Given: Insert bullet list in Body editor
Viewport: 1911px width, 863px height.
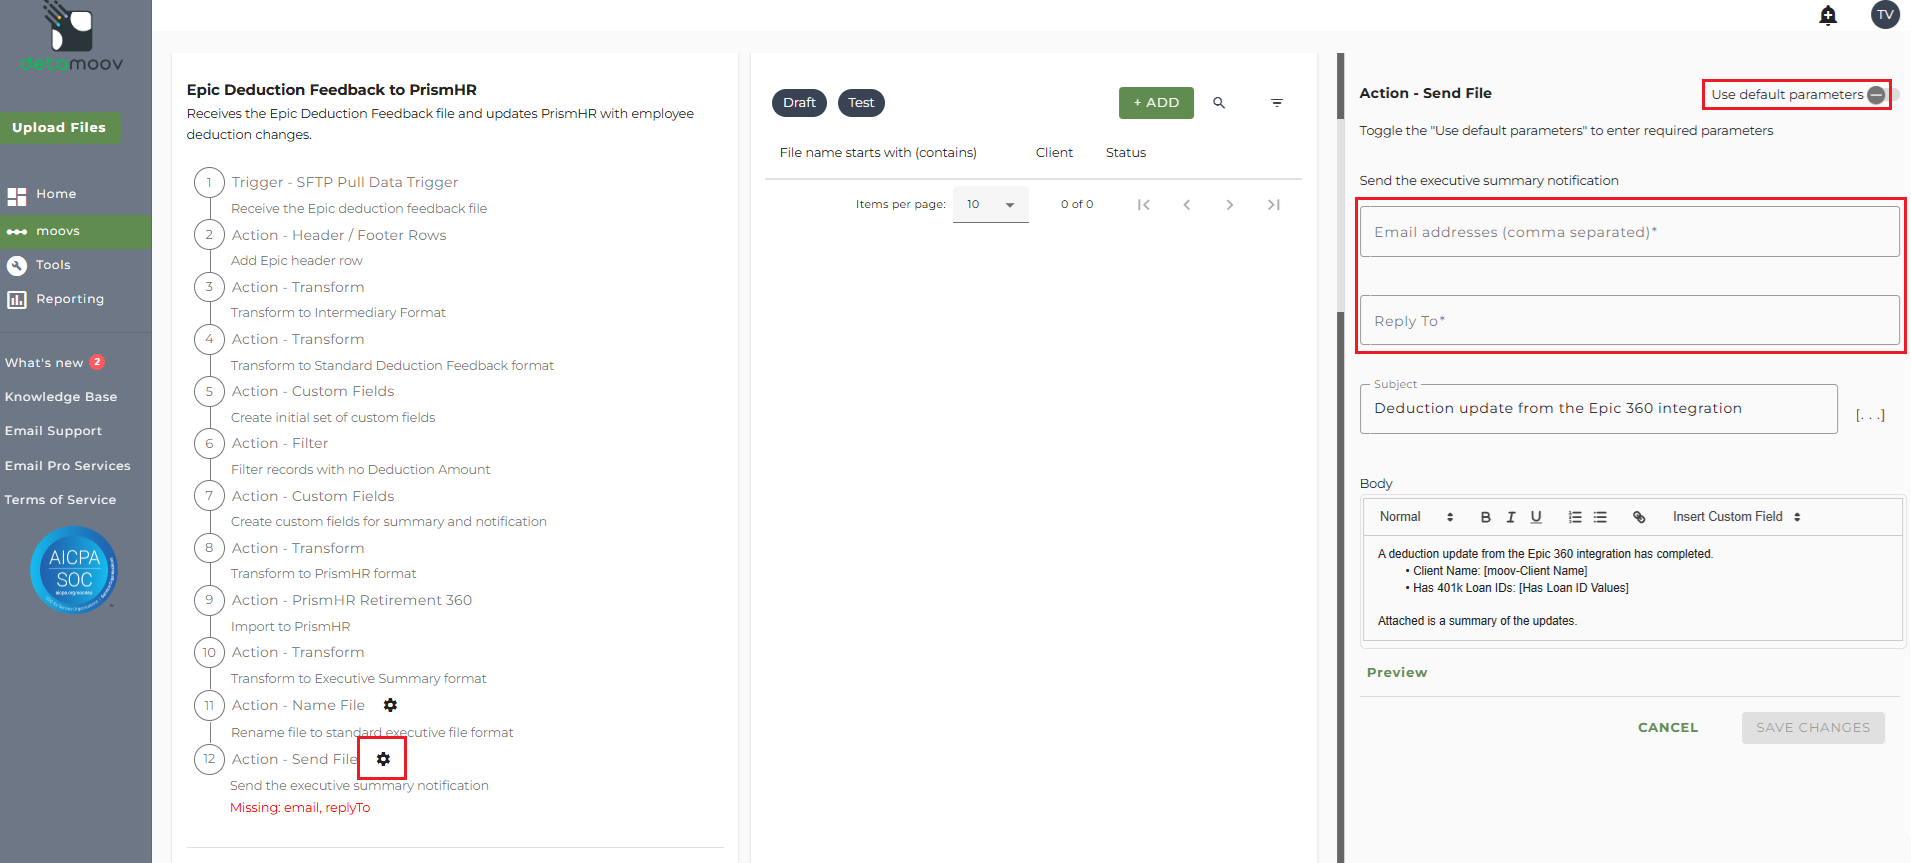Looking at the screenshot, I should [x=1600, y=517].
